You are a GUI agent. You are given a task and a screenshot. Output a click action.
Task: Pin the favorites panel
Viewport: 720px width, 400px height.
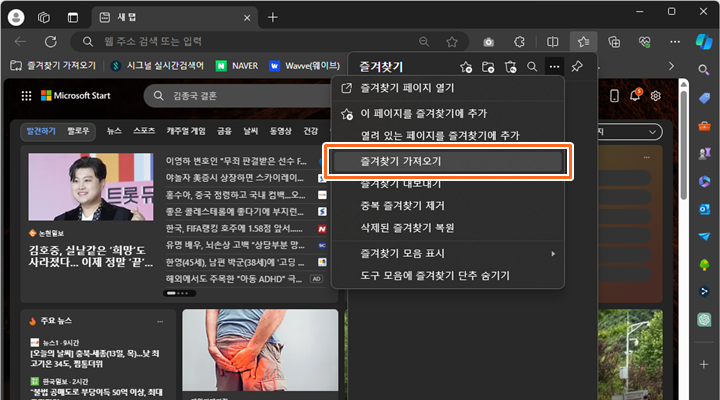coord(577,67)
